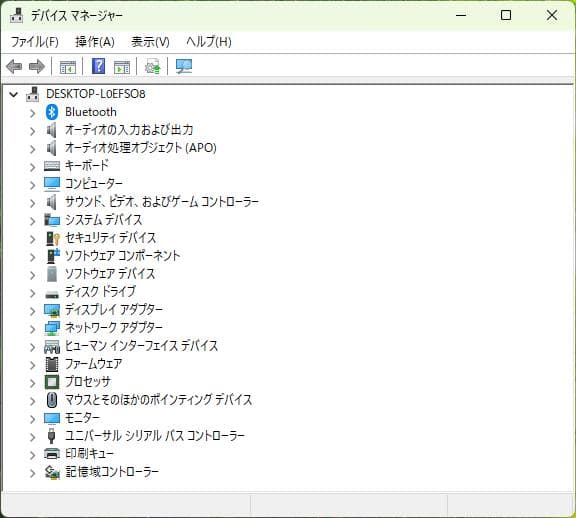Viewport: 576px width, 518px height.
Task: Click the printer icon beside 印刷キュー
Action: [52, 454]
